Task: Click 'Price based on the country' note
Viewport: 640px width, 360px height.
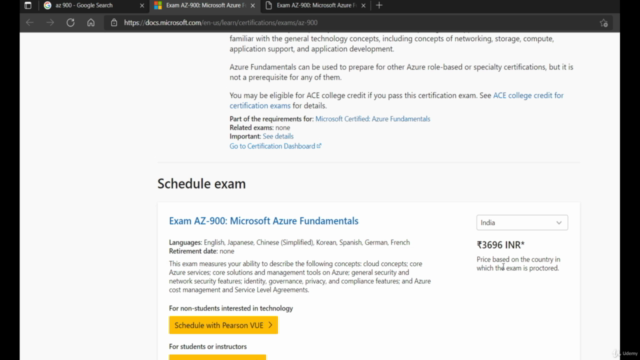Action: coord(518,264)
